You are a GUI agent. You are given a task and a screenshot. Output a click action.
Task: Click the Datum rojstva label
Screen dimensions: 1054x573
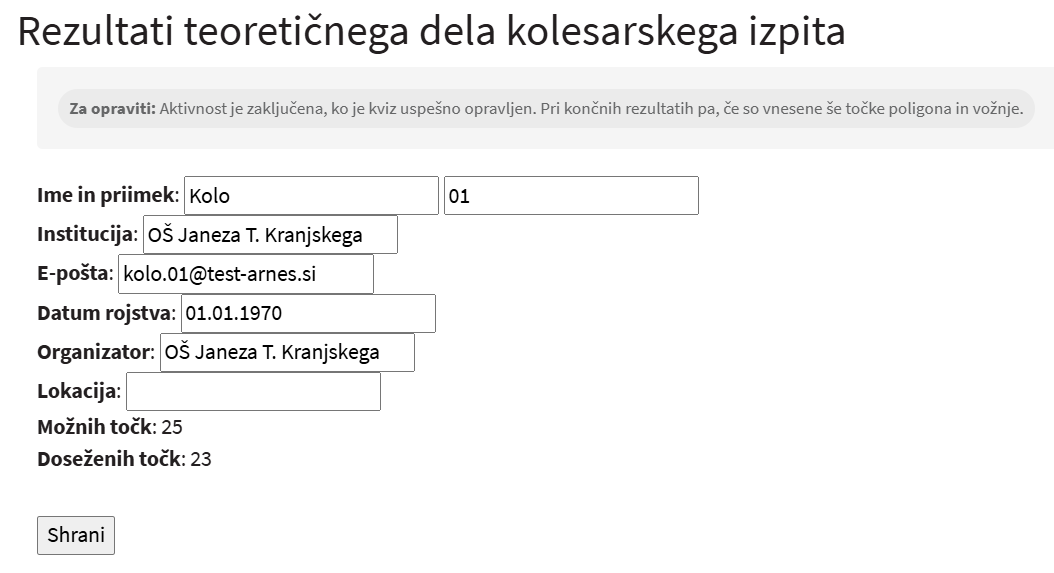(105, 313)
